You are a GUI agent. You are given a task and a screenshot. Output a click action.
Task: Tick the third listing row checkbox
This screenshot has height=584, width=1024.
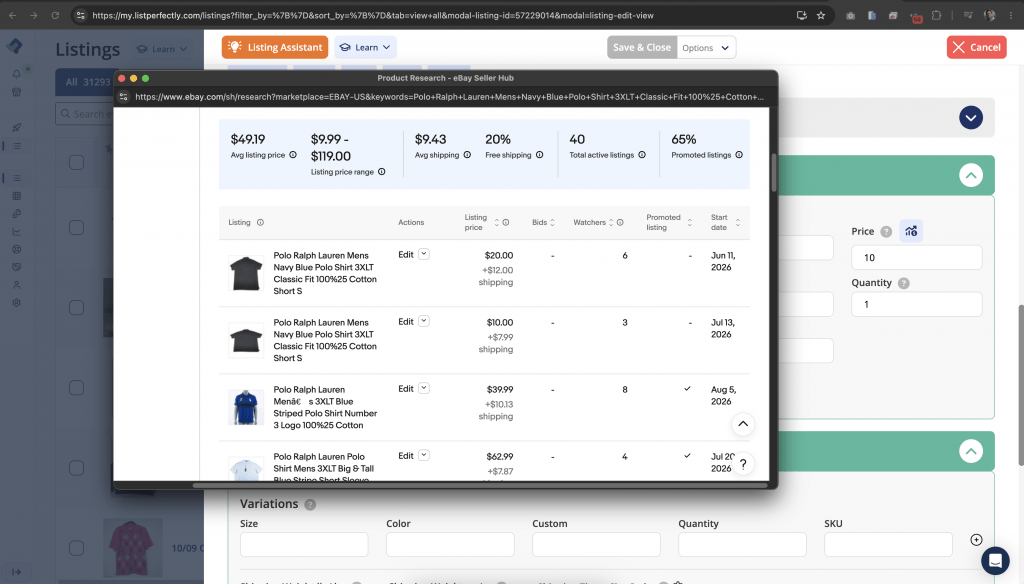point(76,308)
